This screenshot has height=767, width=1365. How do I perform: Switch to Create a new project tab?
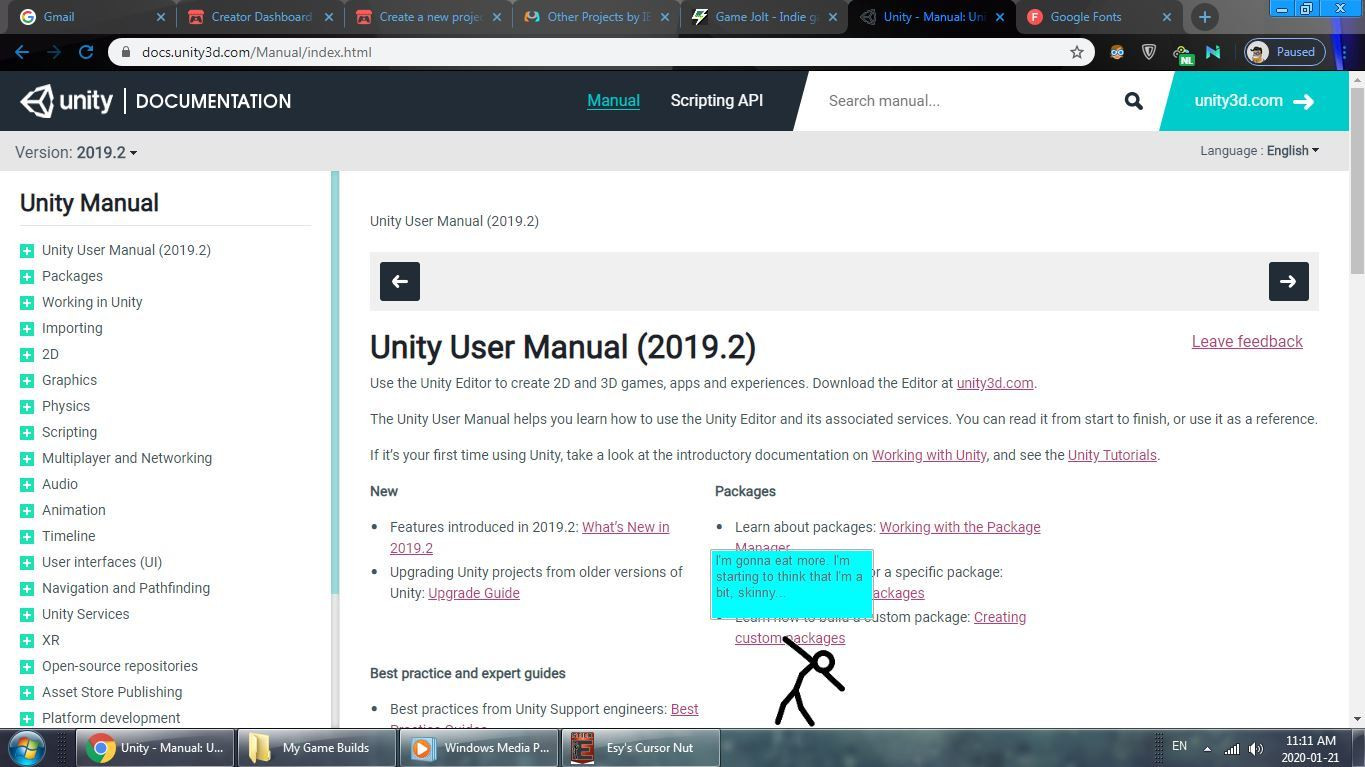[428, 17]
